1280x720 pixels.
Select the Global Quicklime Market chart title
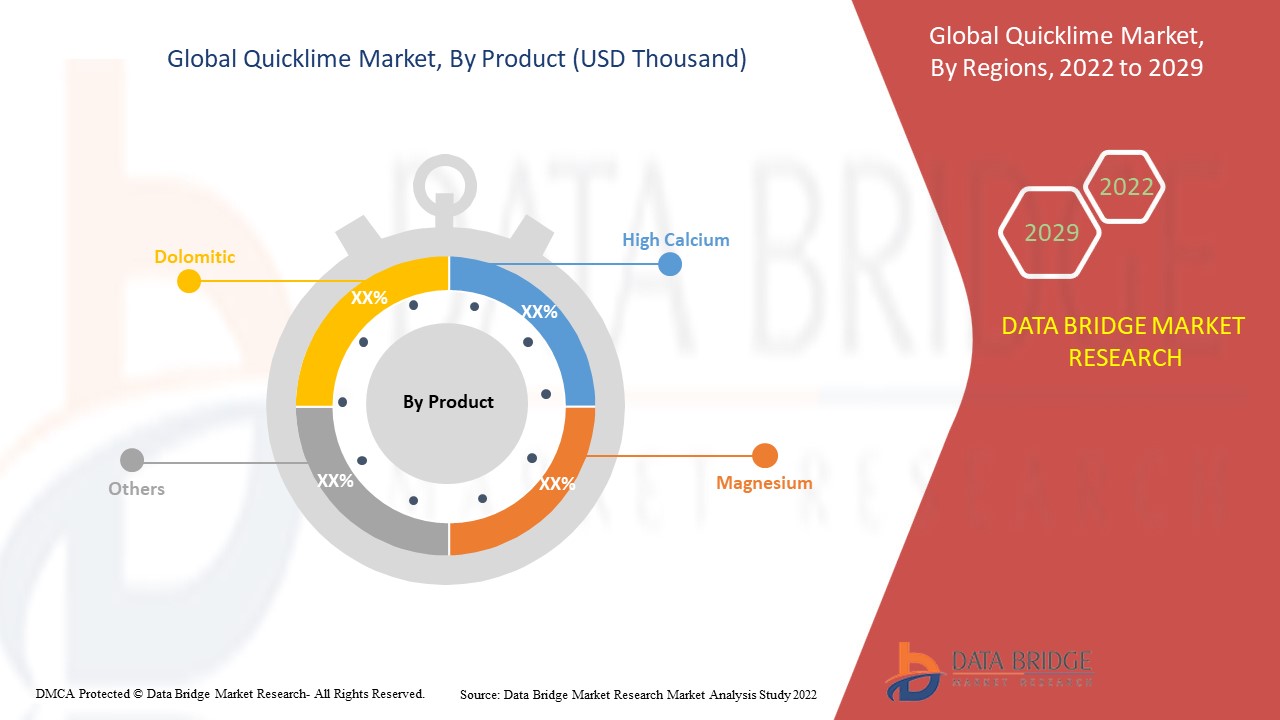click(457, 59)
